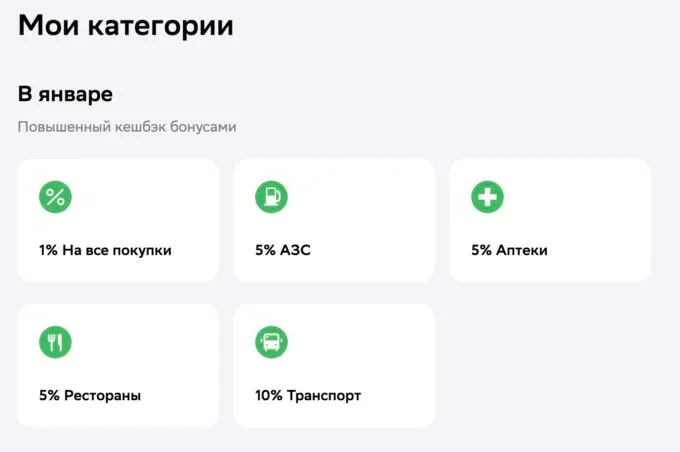Select the '5% Аптеки' label
This screenshot has width=680, height=452.
(509, 250)
